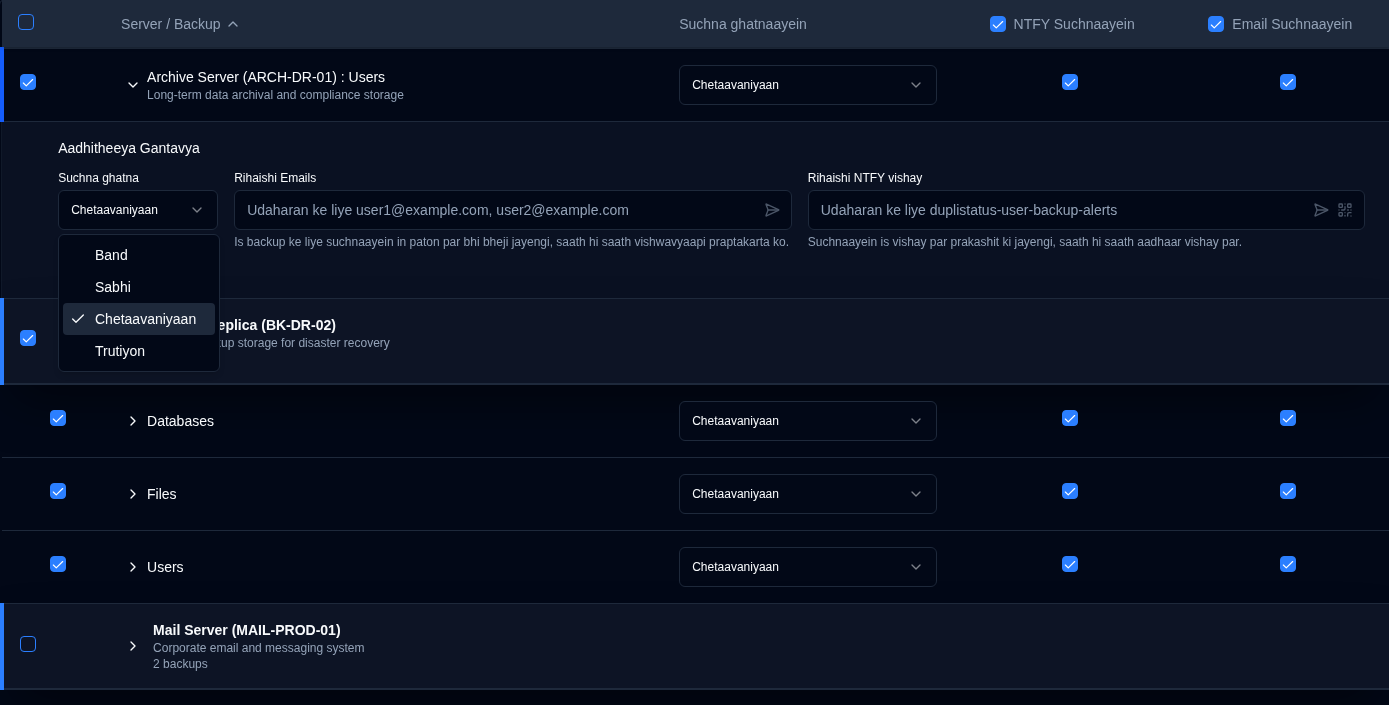The height and width of the screenshot is (705, 1389).
Task: Select Mail Server MAIL-PROD-01 checkbox
Action: [28, 644]
